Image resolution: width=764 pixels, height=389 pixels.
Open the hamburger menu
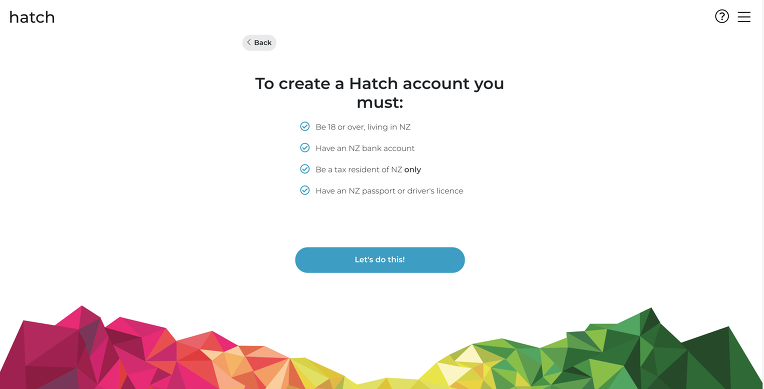click(744, 17)
